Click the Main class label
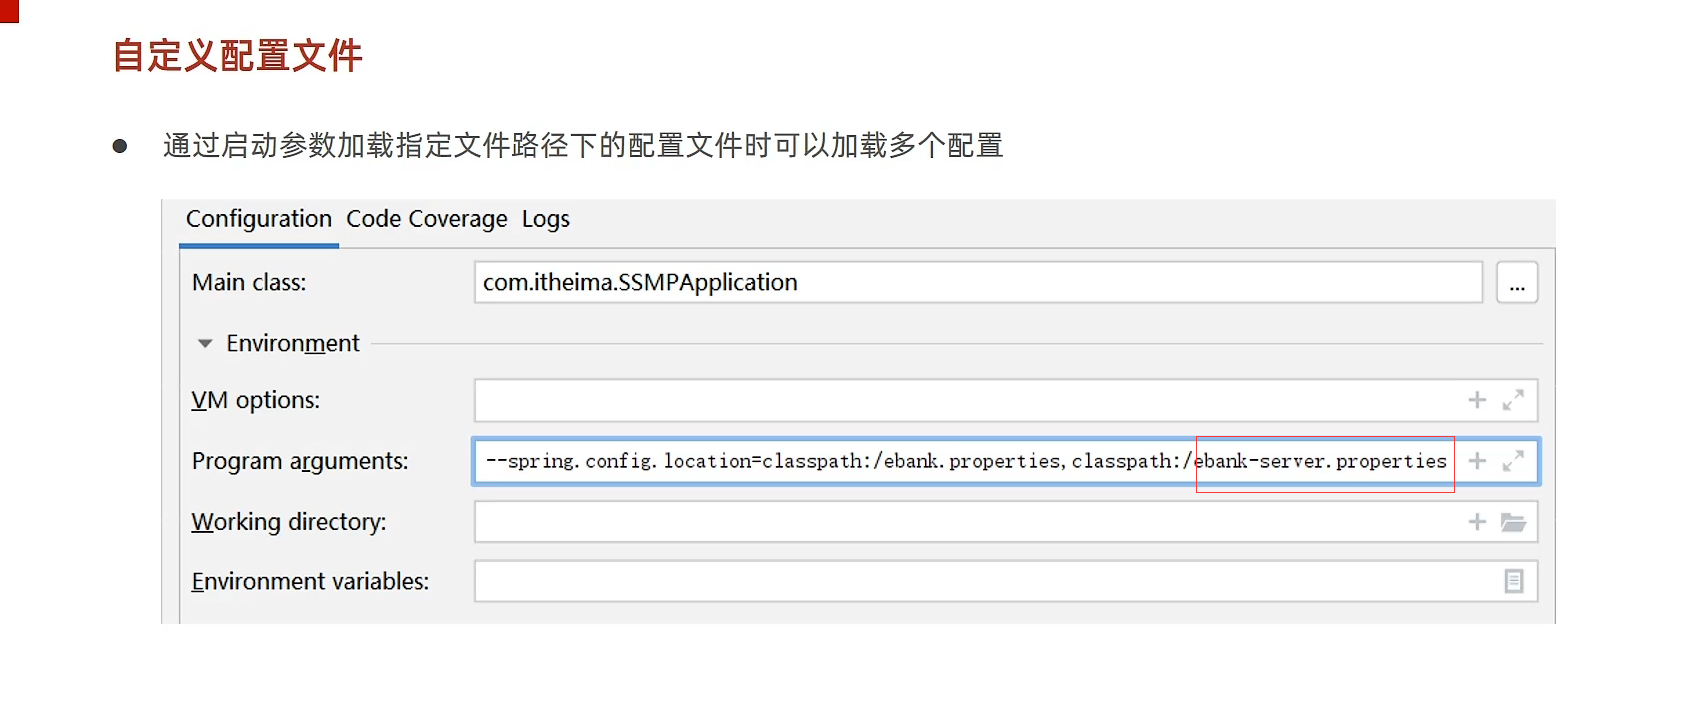 tap(249, 283)
